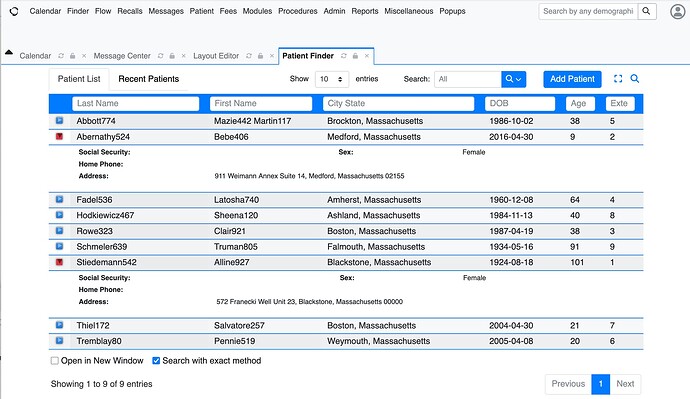The width and height of the screenshot is (690, 399).
Task: Switch to the Message Center tab
Action: click(122, 56)
